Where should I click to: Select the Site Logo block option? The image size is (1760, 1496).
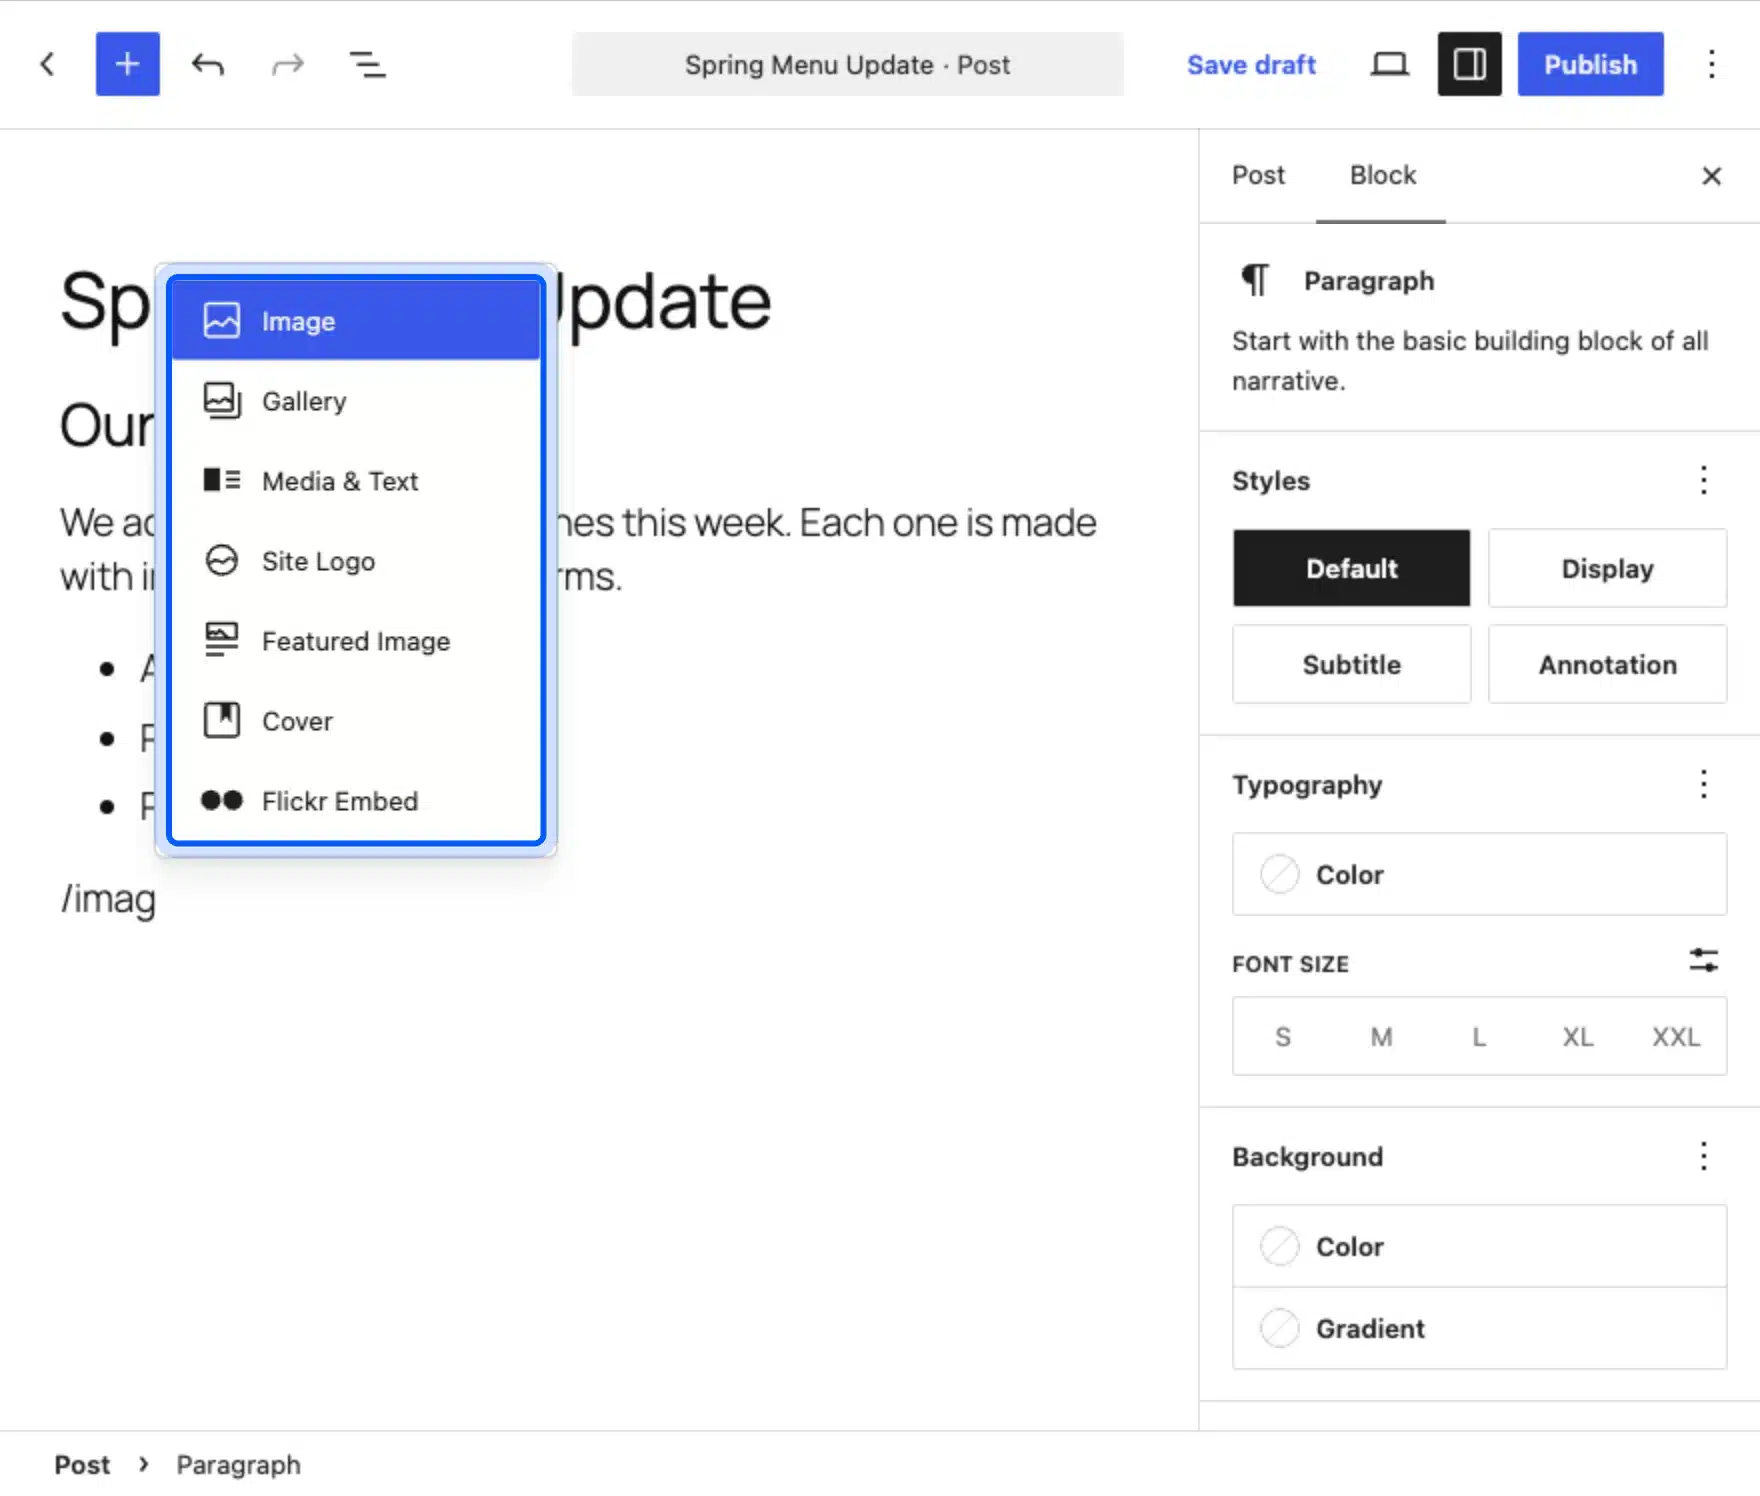[356, 561]
